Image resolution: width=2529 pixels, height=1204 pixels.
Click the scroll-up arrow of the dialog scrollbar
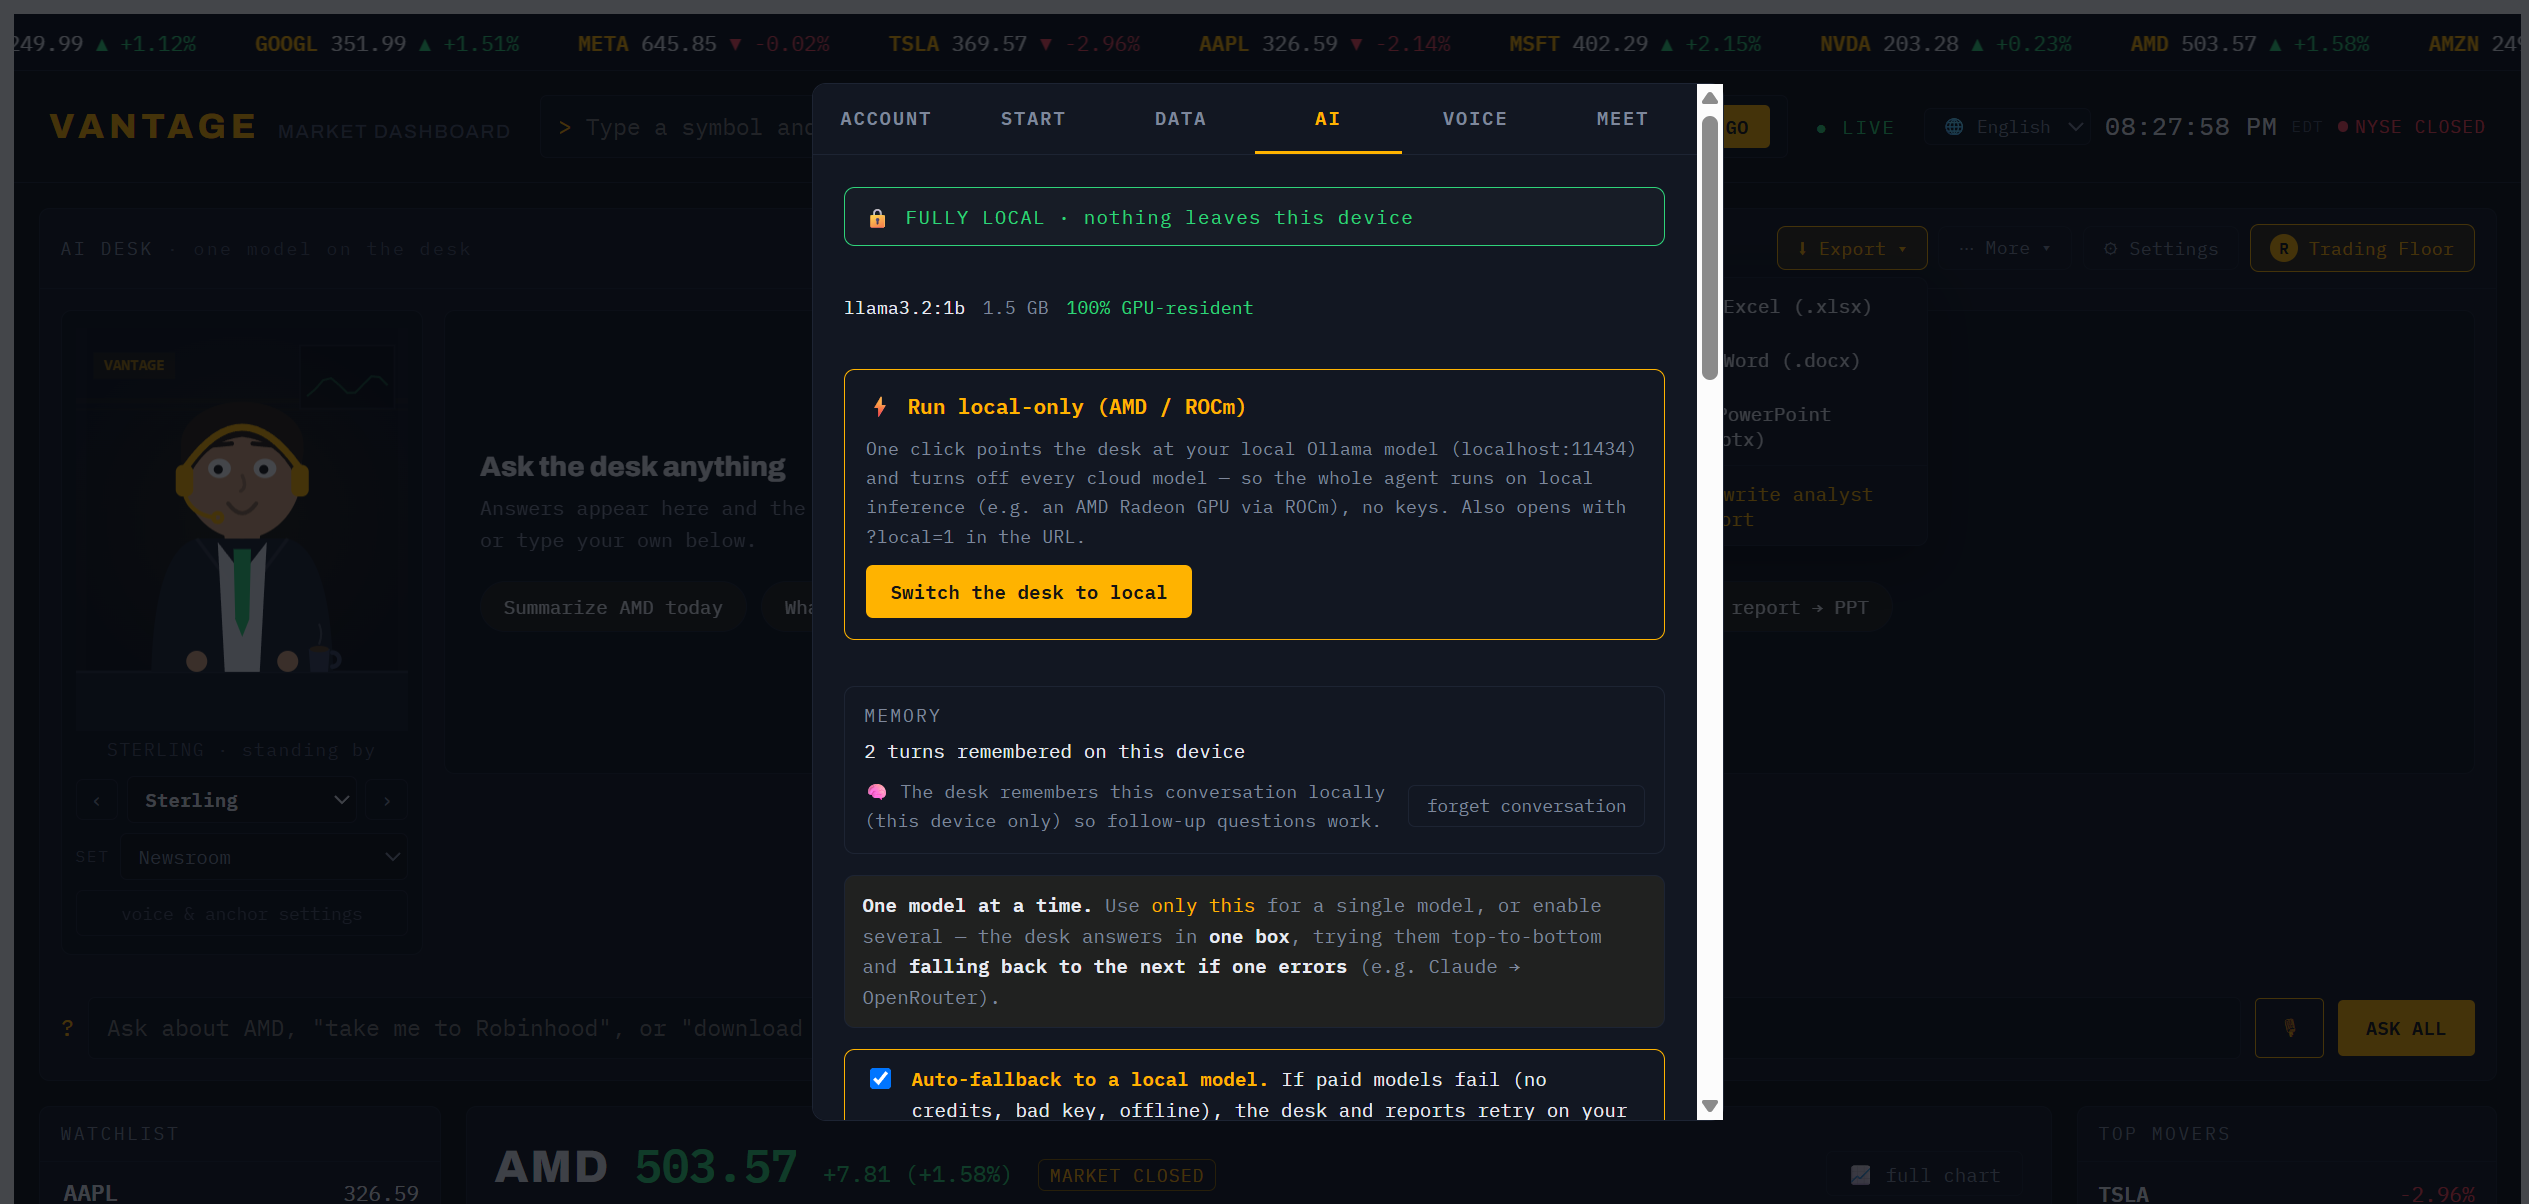coord(1710,98)
